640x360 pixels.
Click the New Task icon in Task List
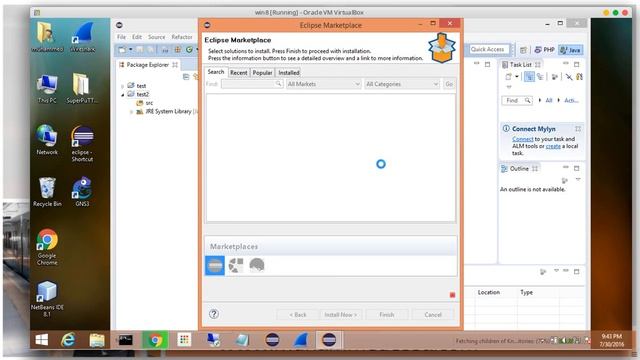509,77
